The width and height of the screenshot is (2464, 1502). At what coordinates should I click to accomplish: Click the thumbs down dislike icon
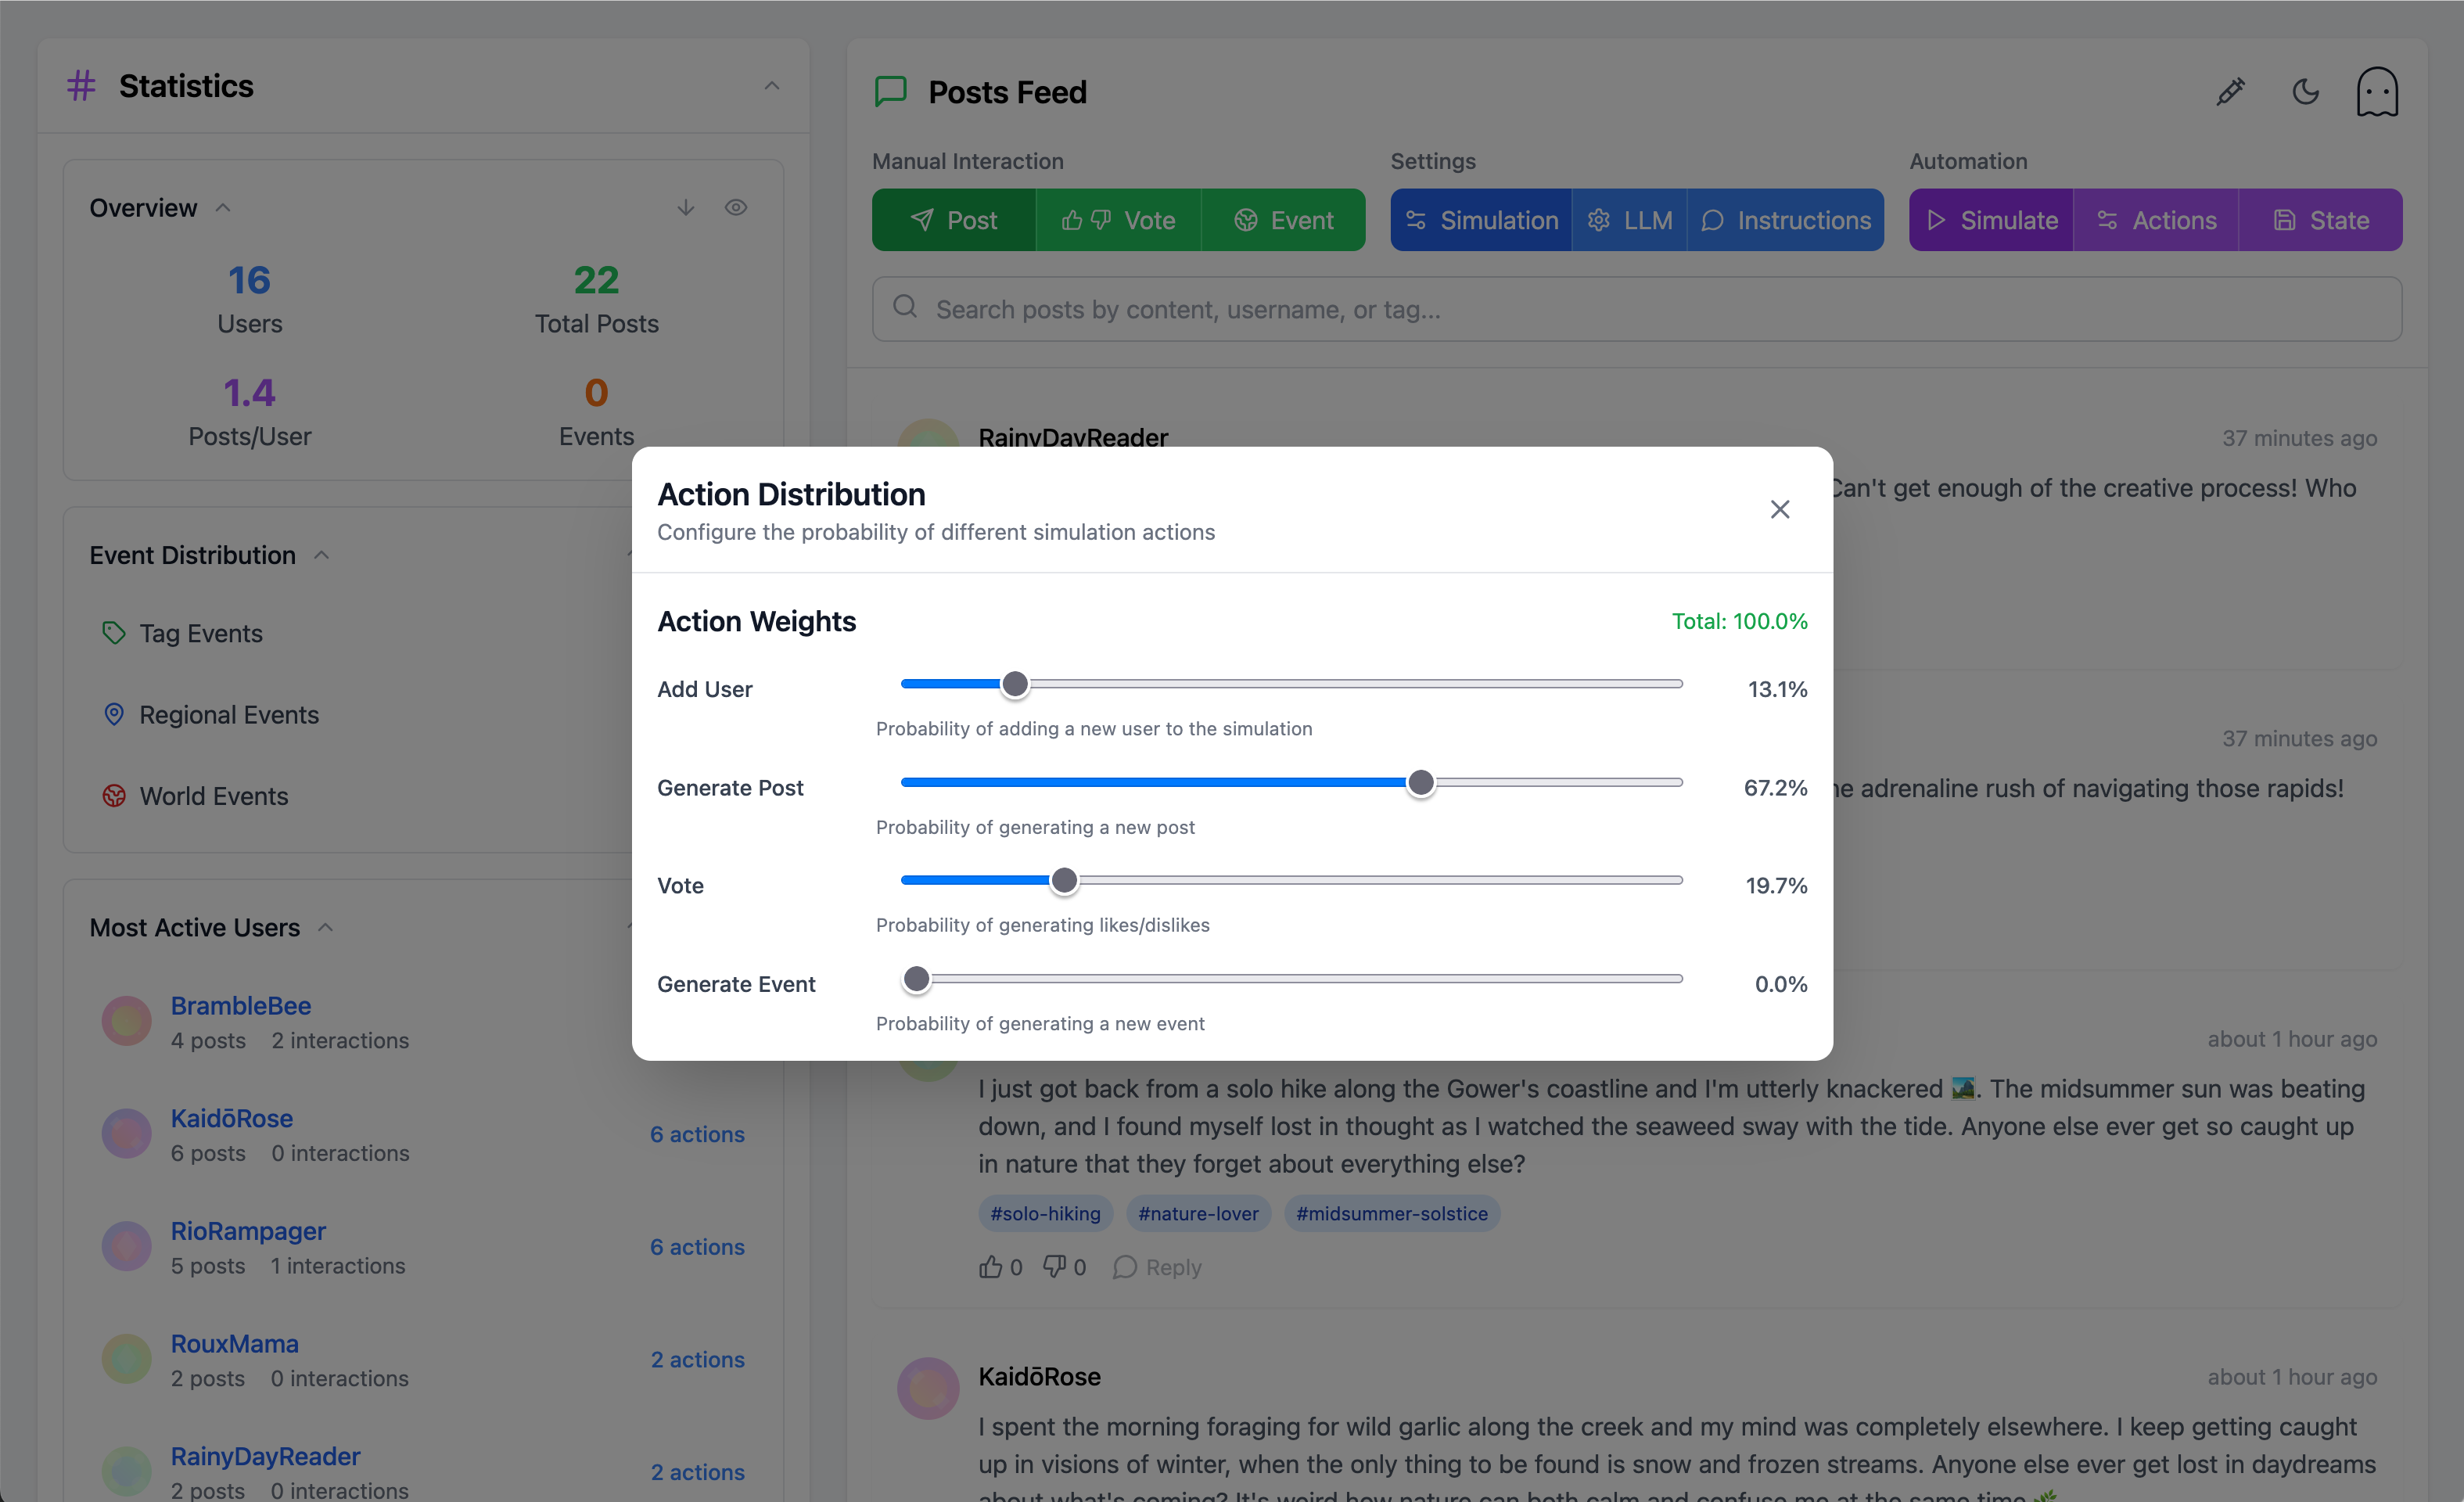(x=1054, y=1267)
